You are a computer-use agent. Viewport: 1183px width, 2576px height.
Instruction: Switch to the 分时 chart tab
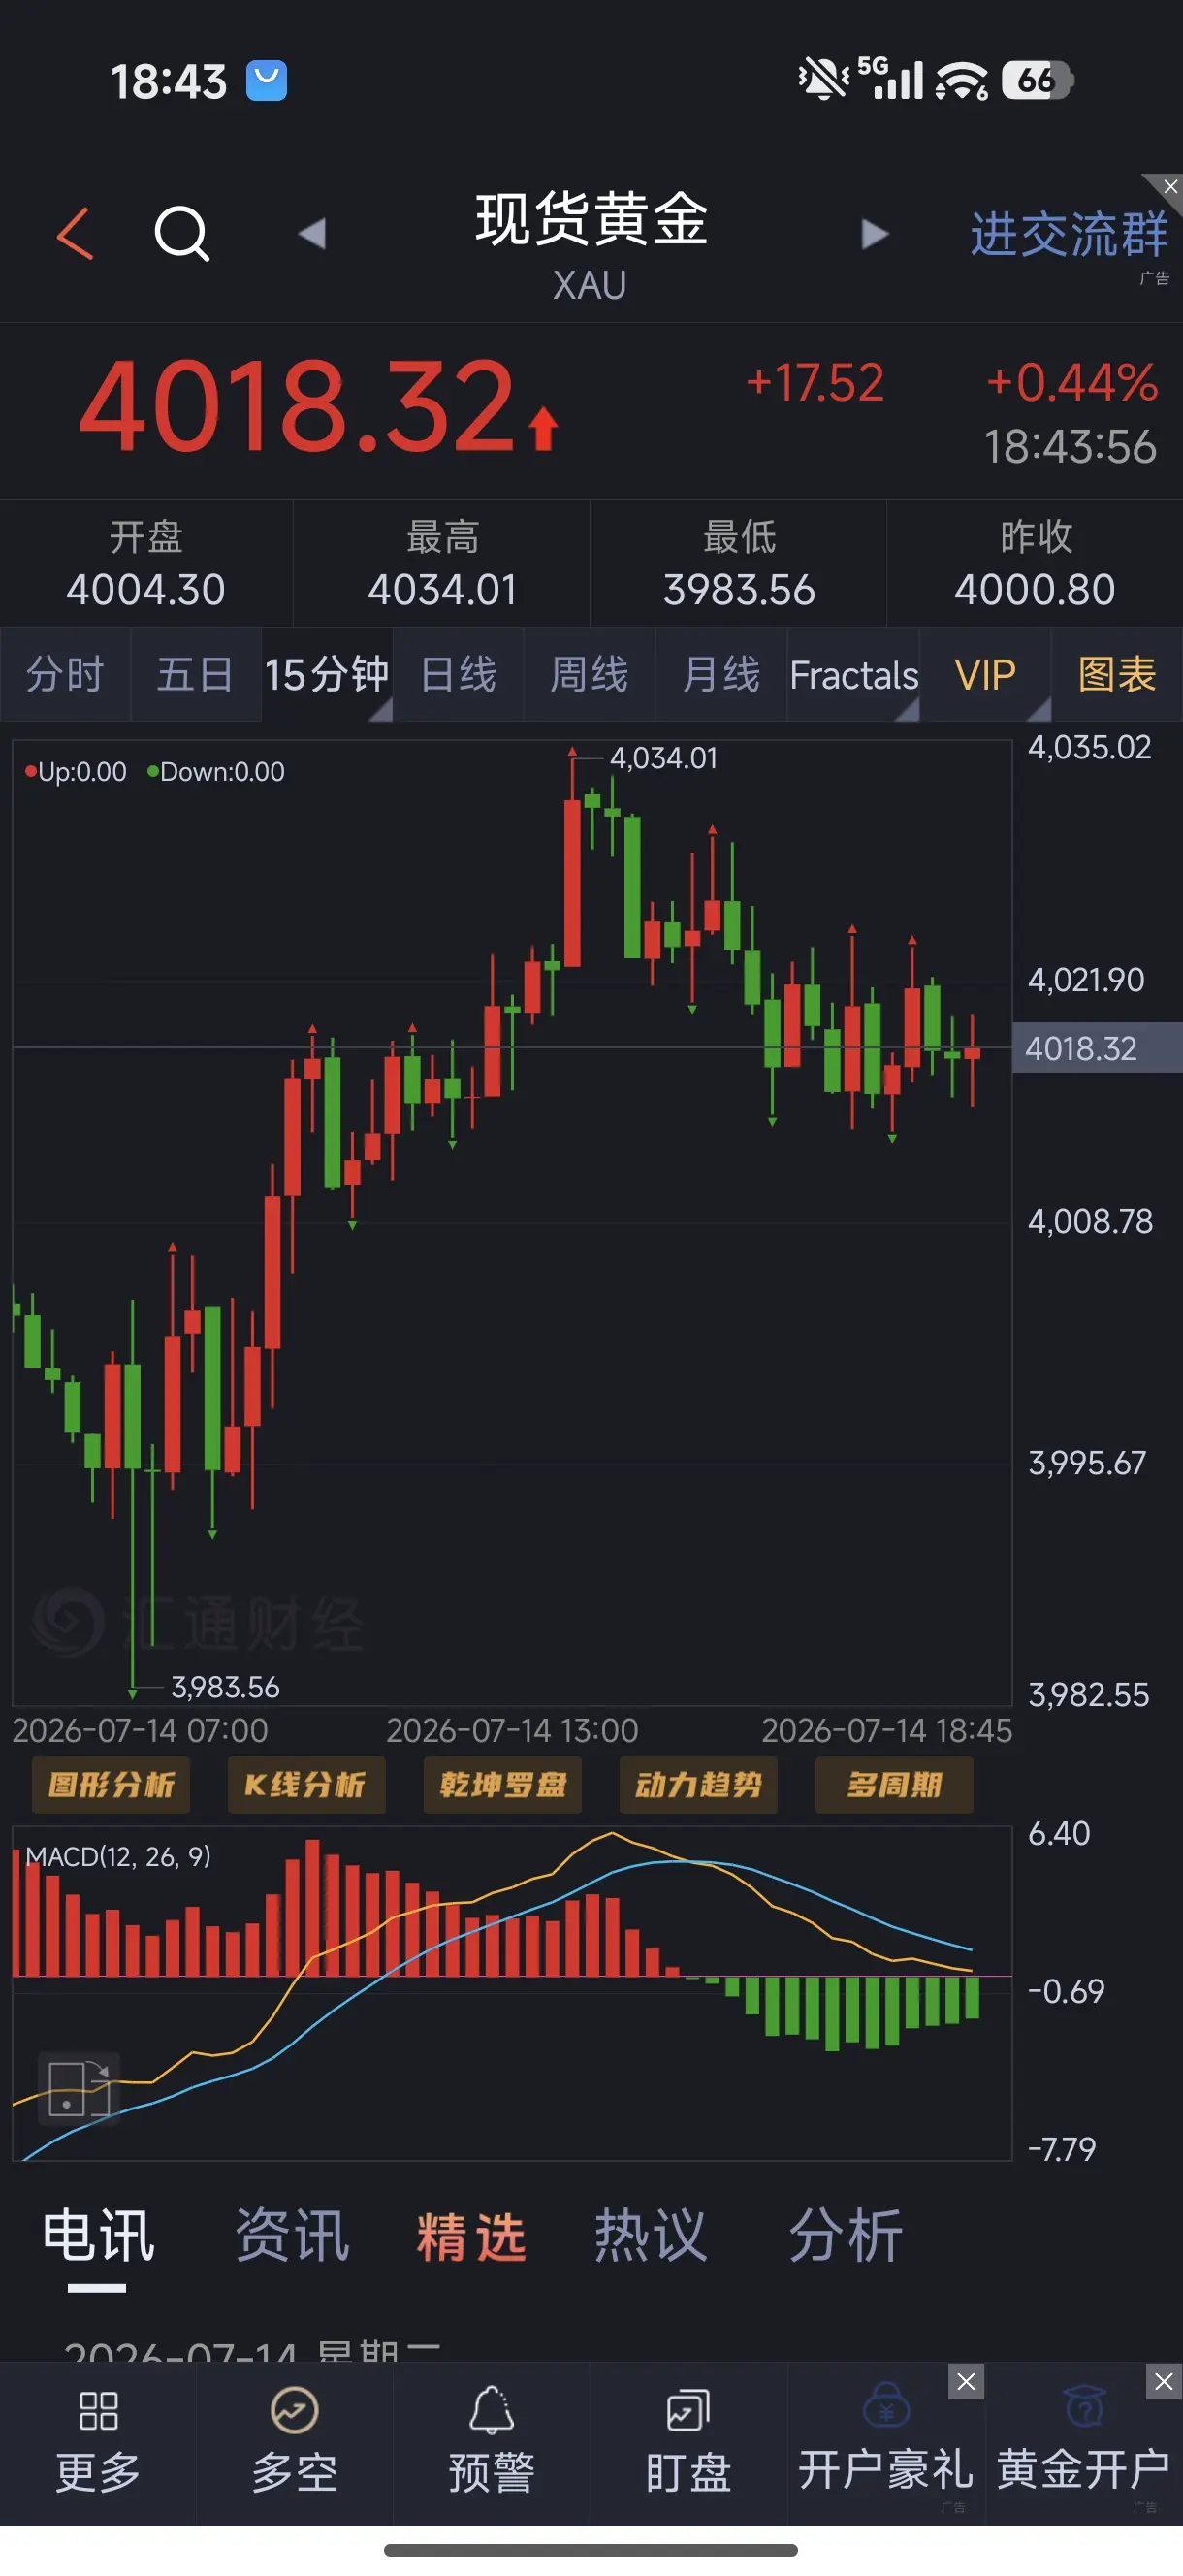point(65,674)
